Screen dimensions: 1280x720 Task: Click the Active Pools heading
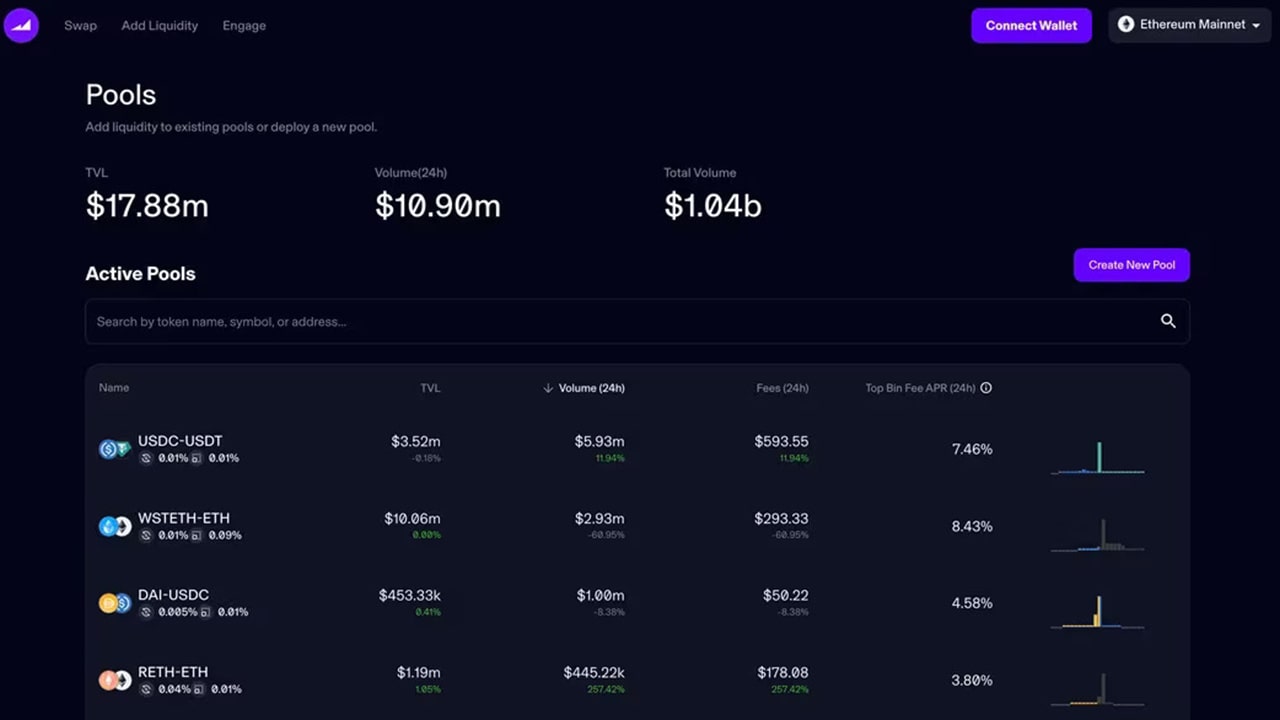click(x=140, y=273)
